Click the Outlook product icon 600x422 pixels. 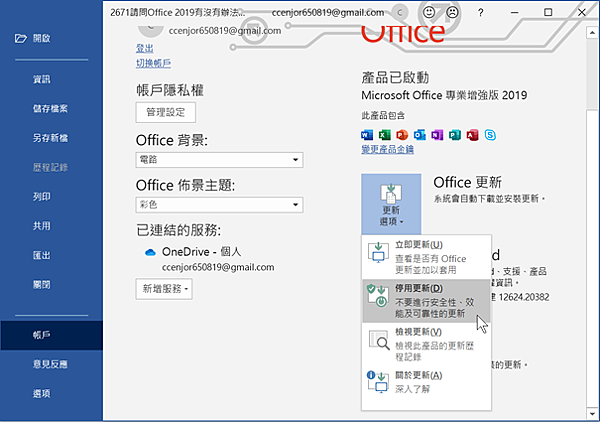tap(420, 135)
